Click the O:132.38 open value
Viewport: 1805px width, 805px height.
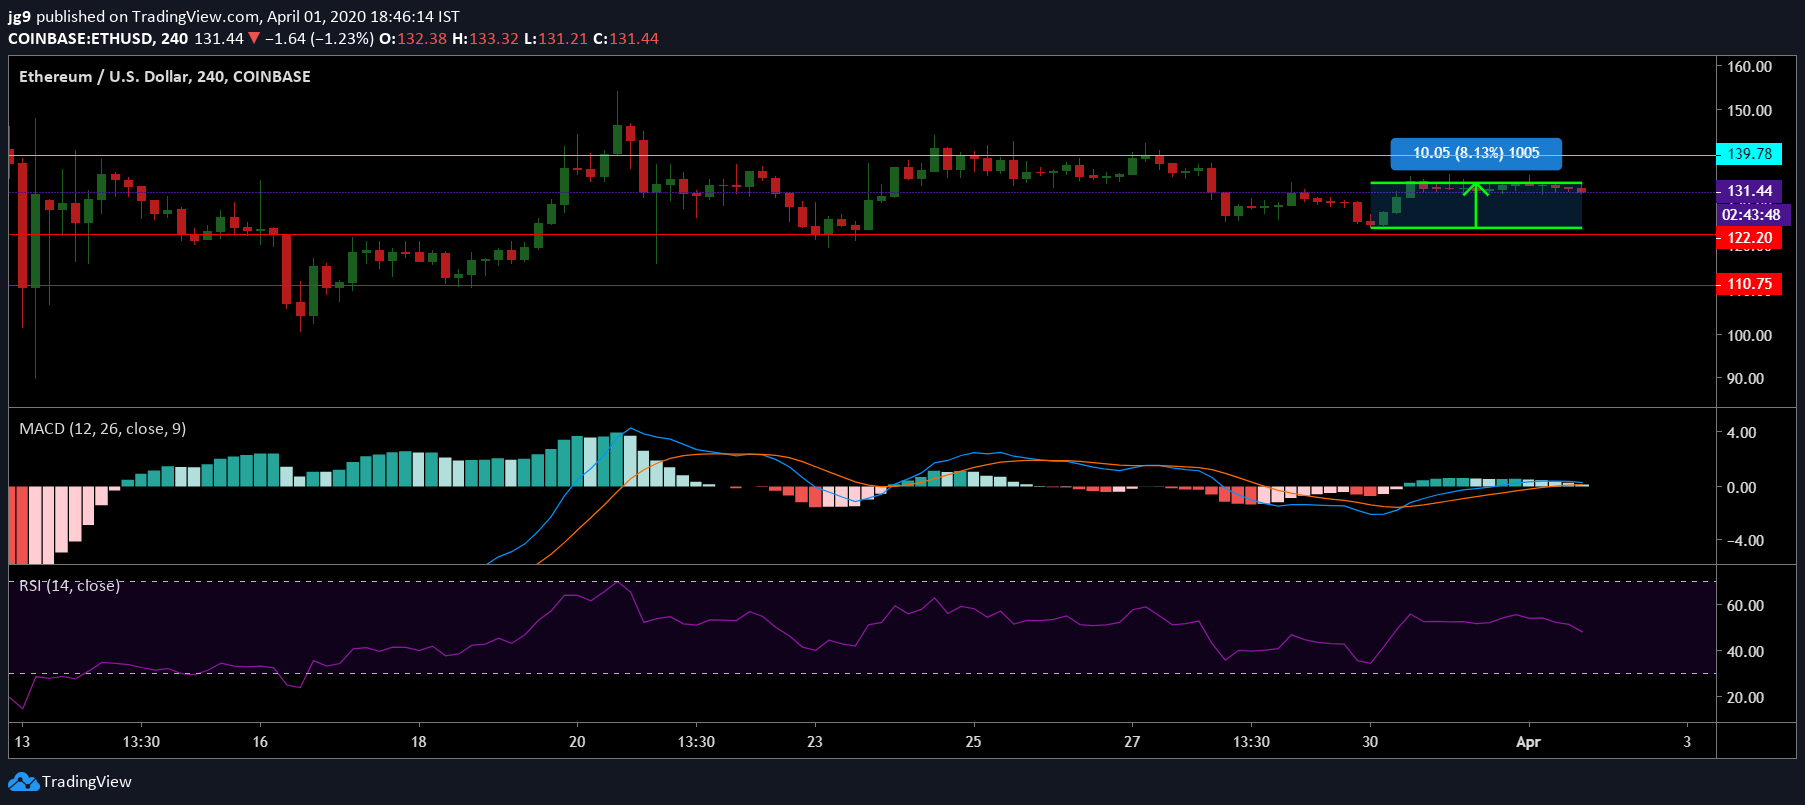click(x=413, y=38)
